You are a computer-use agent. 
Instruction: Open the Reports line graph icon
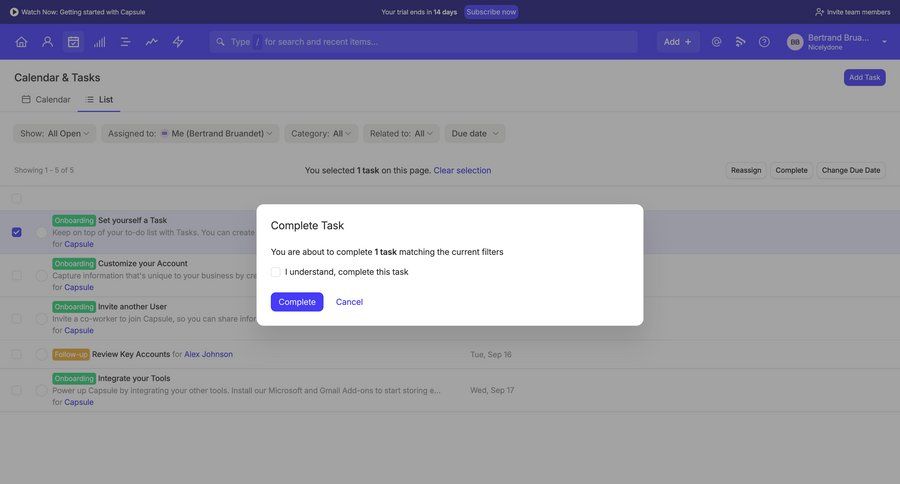(151, 42)
